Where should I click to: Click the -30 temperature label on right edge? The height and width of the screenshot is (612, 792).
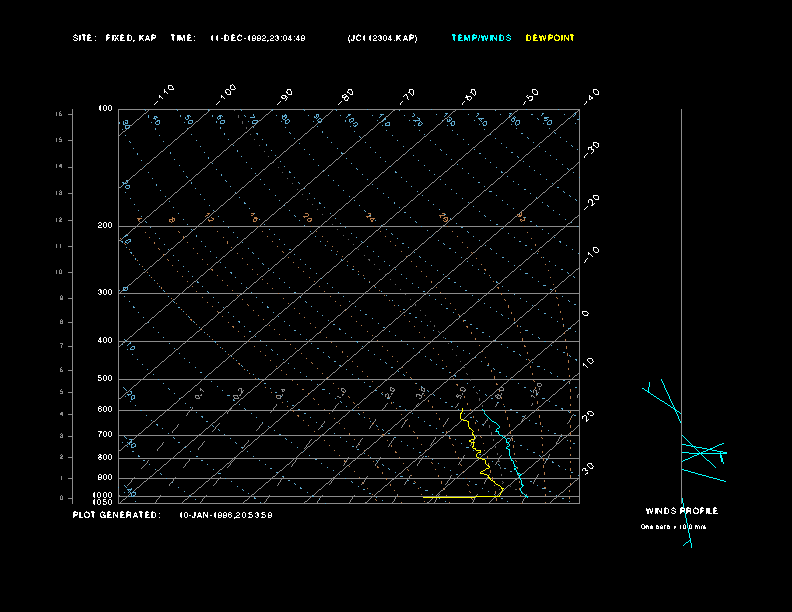pos(591,149)
